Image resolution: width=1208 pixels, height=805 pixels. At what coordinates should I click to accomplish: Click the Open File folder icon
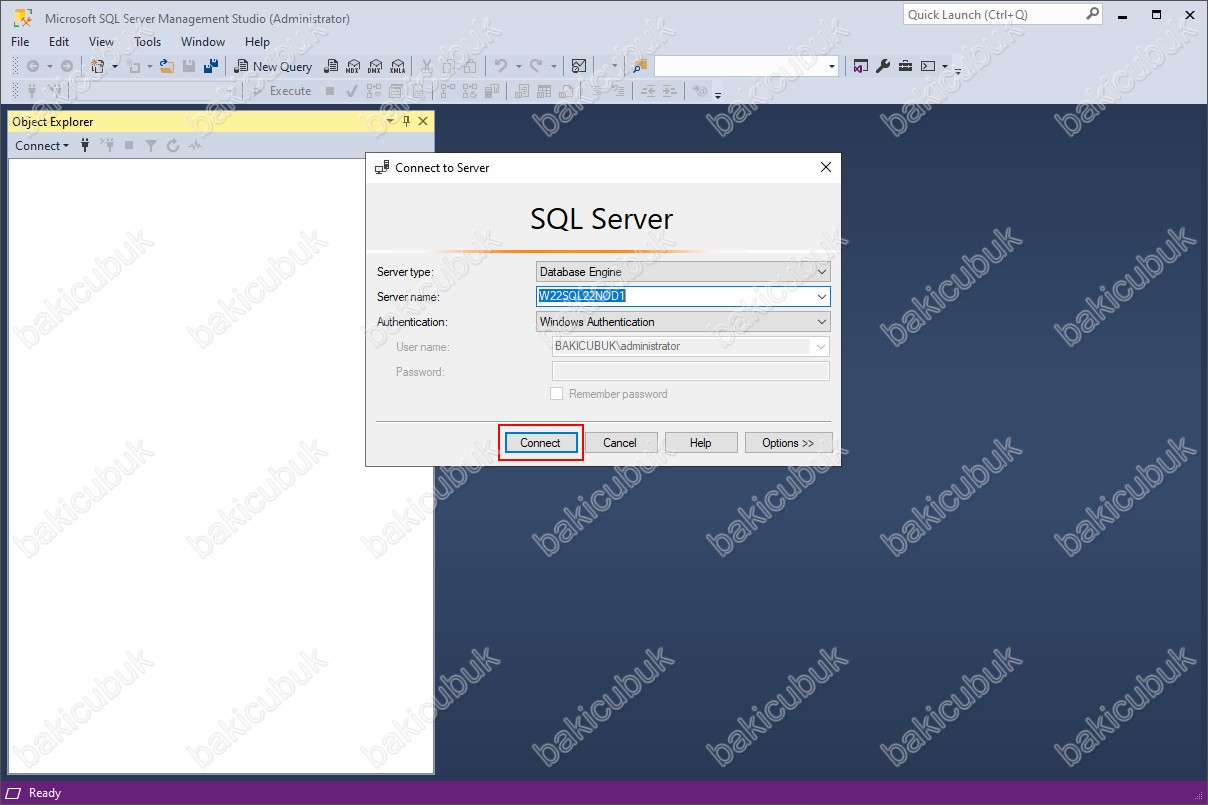167,66
